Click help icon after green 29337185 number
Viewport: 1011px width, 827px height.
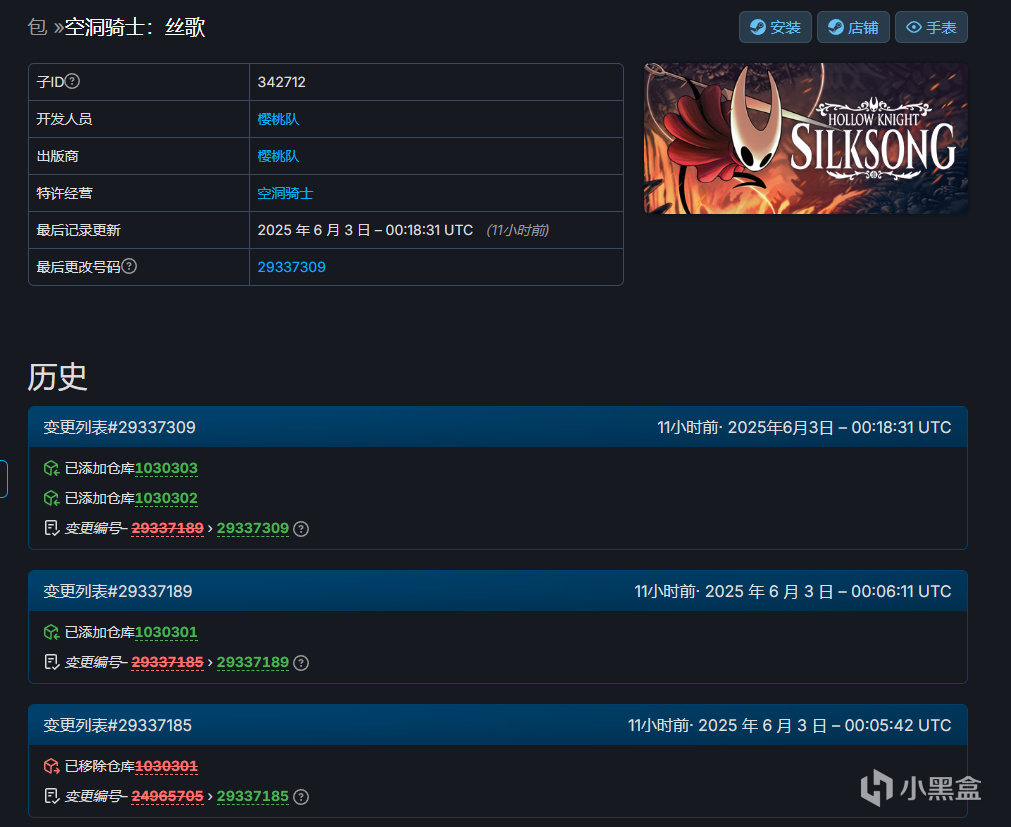[301, 797]
